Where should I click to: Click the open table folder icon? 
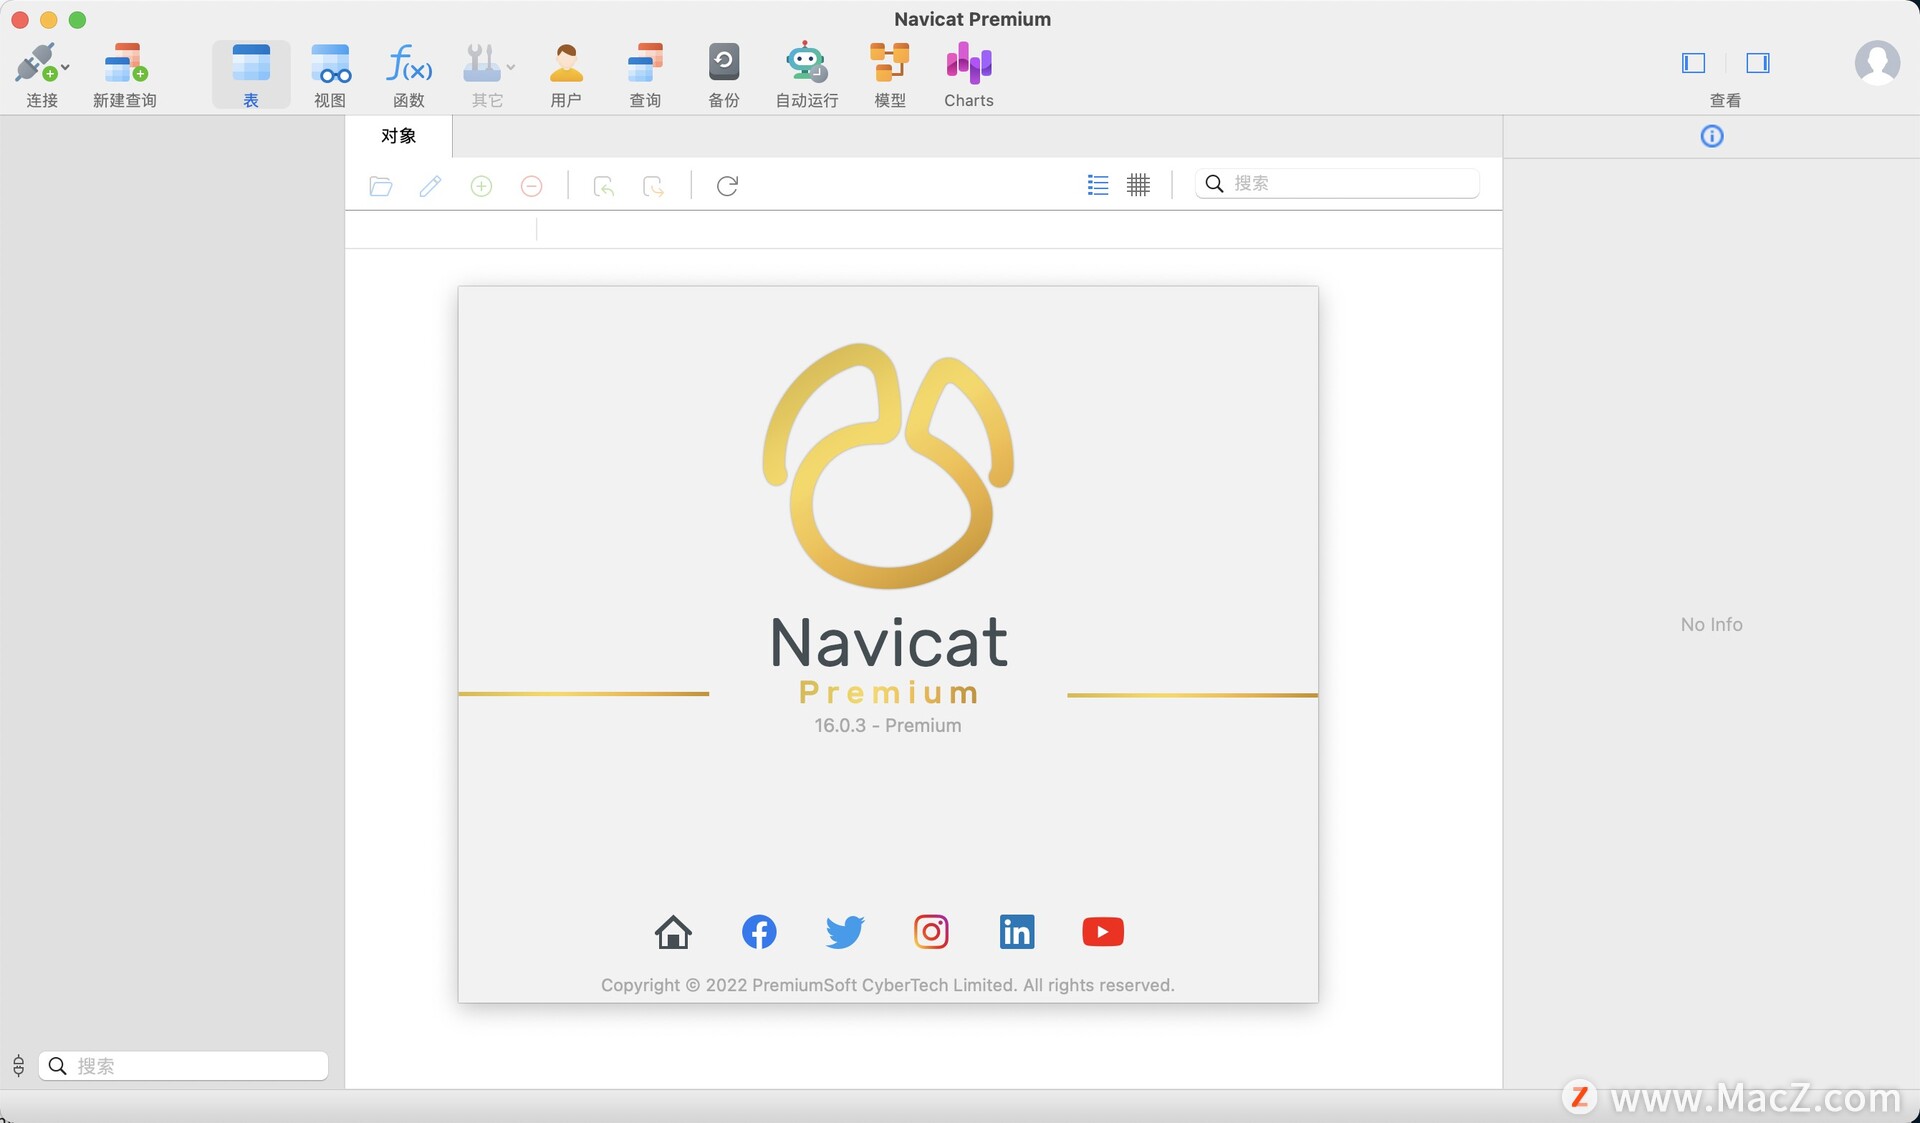click(380, 186)
